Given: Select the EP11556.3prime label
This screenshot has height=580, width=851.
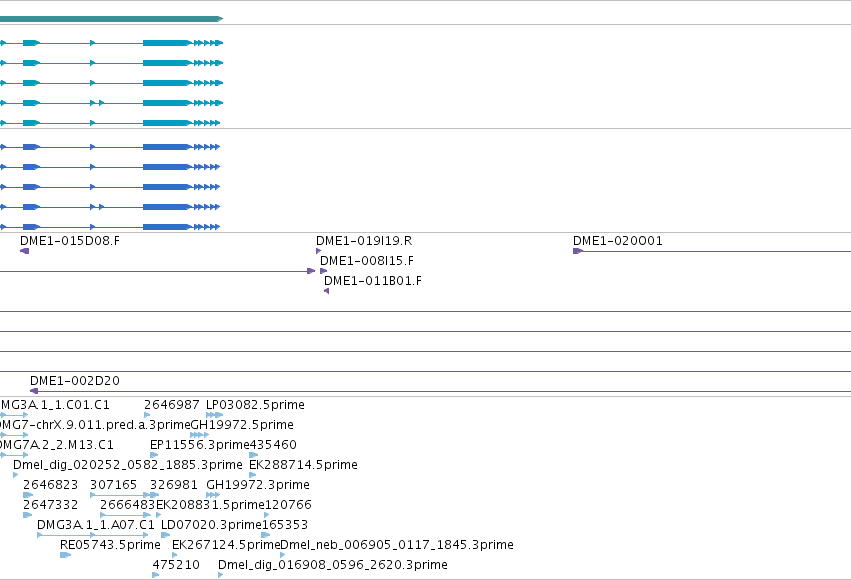Looking at the screenshot, I should tap(200, 445).
